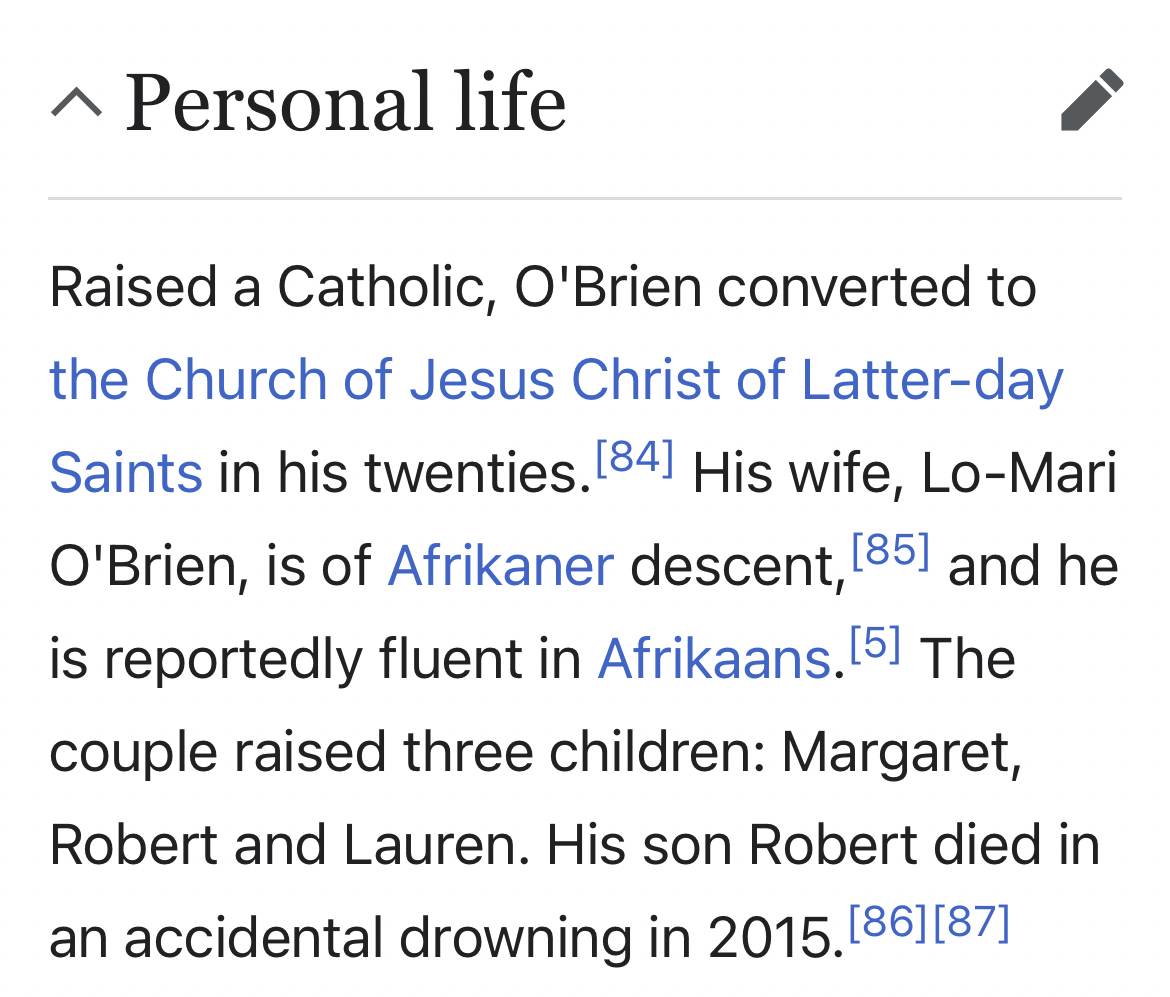This screenshot has height=997, width=1170.
Task: Click the year 2015
Action: (769, 939)
